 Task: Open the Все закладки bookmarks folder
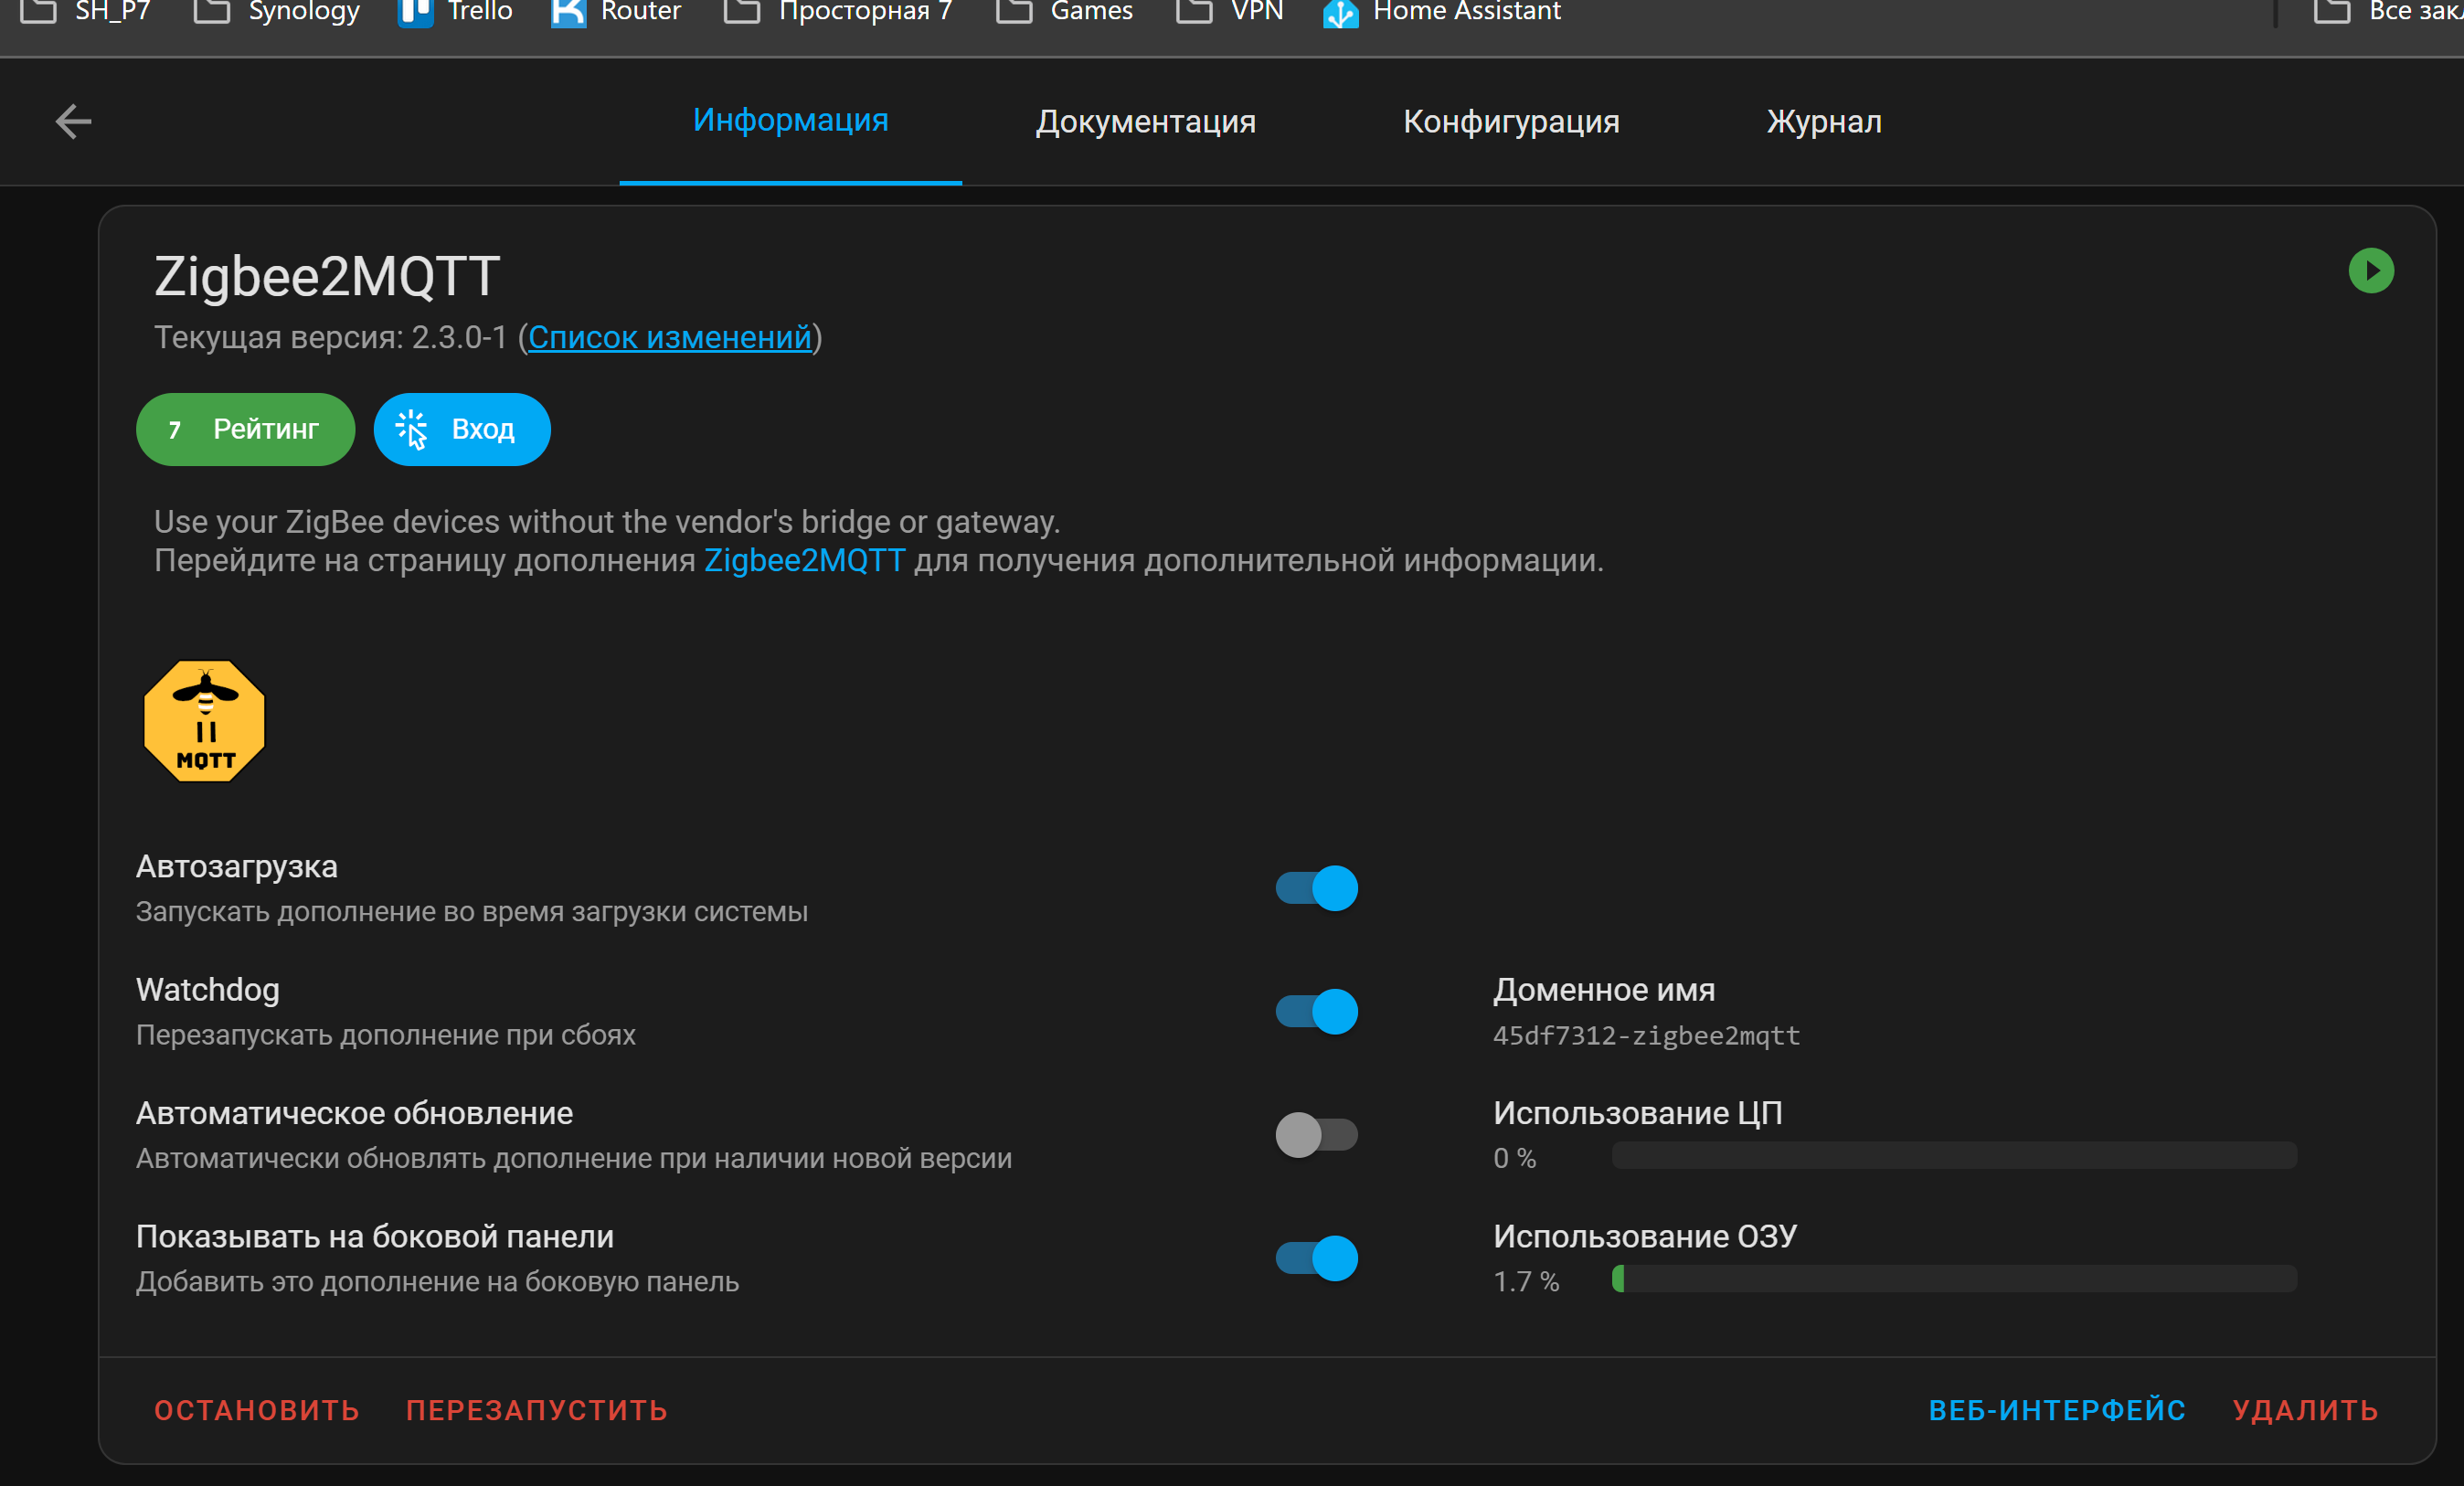[2389, 12]
